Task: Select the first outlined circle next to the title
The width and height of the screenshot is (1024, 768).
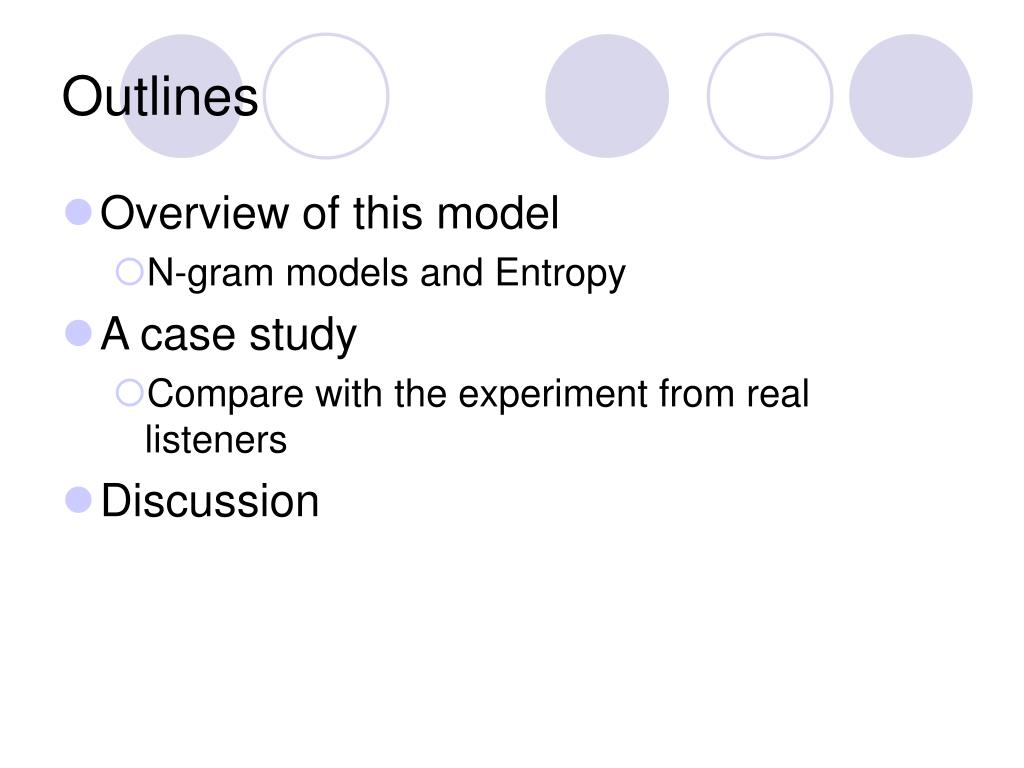Action: [326, 96]
